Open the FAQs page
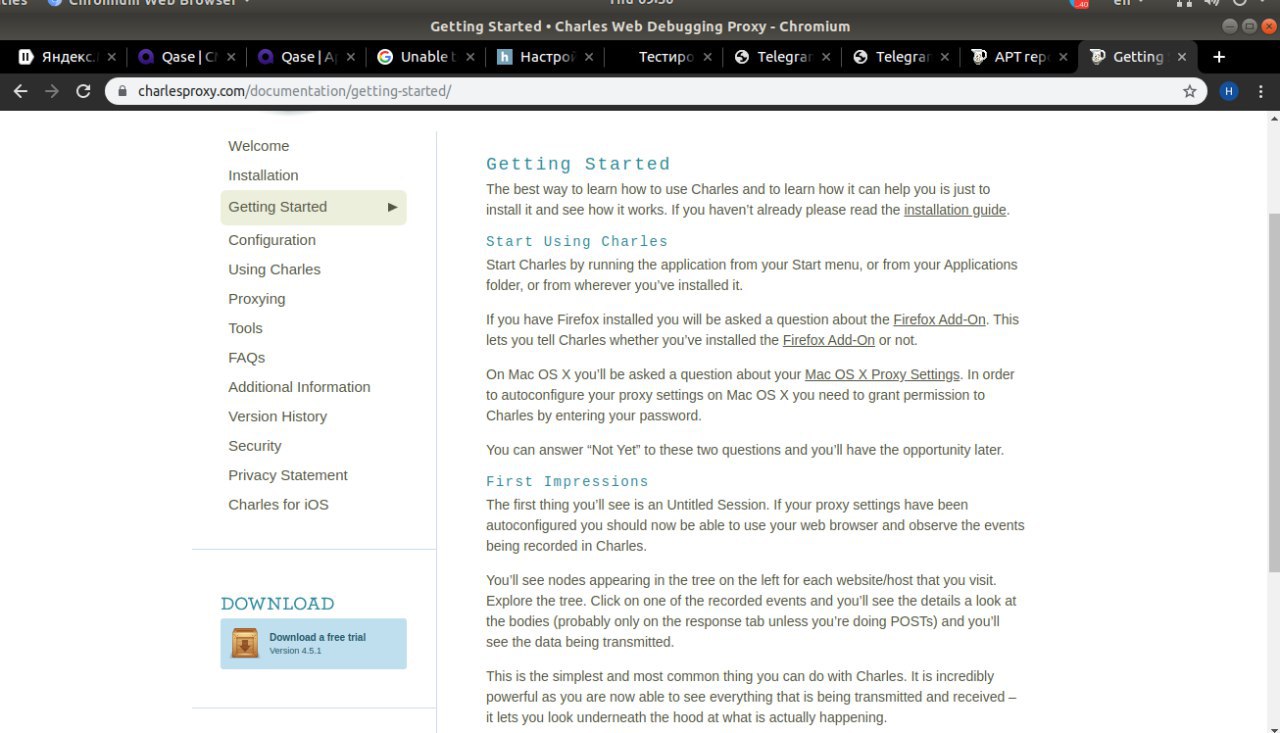 [x=246, y=357]
